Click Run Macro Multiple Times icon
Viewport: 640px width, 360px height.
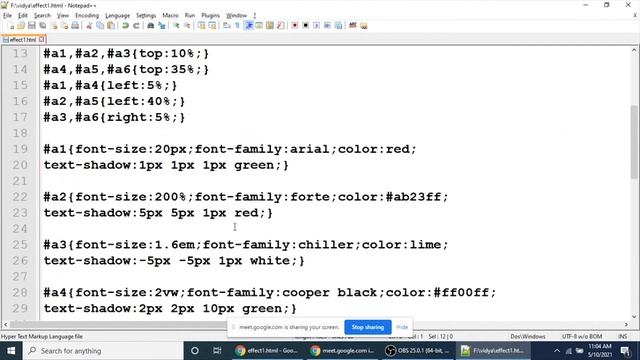327,26
